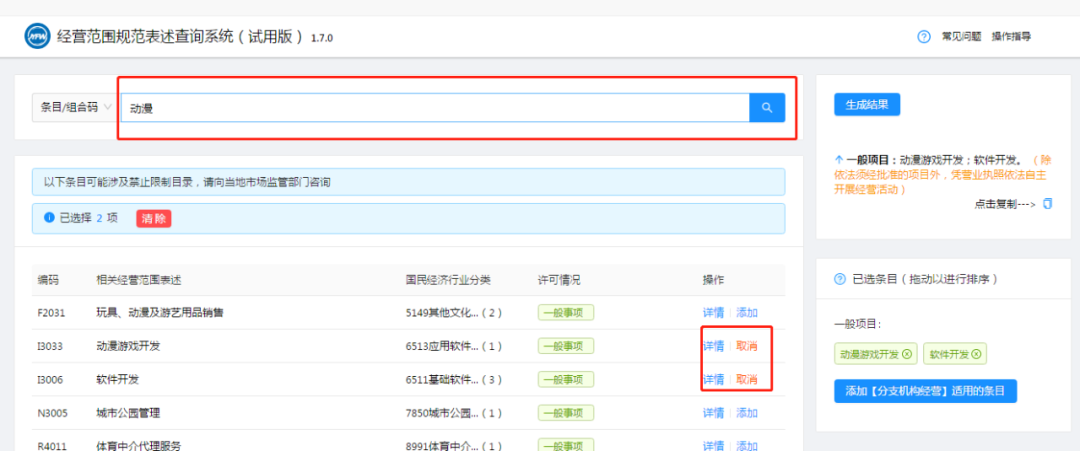View 详情 for 玩具、动漫及游艺用品销售
The height and width of the screenshot is (451, 1080).
(x=713, y=313)
